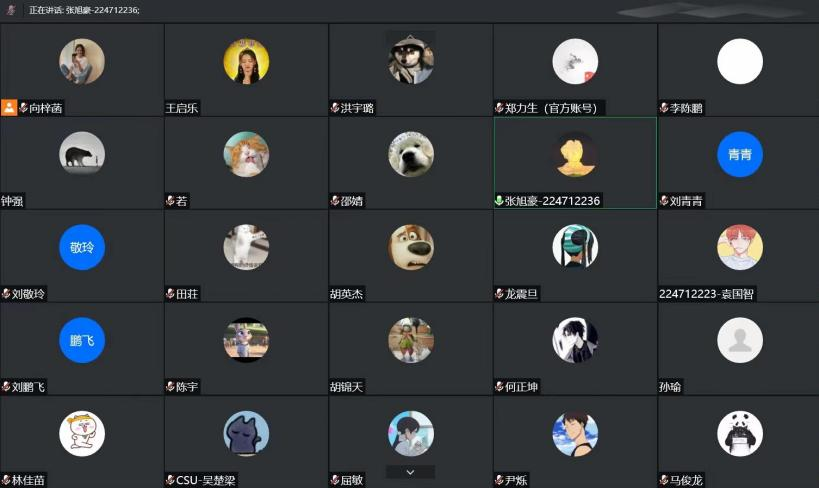Click the name label 224712223-袁国智

[x=706, y=294]
